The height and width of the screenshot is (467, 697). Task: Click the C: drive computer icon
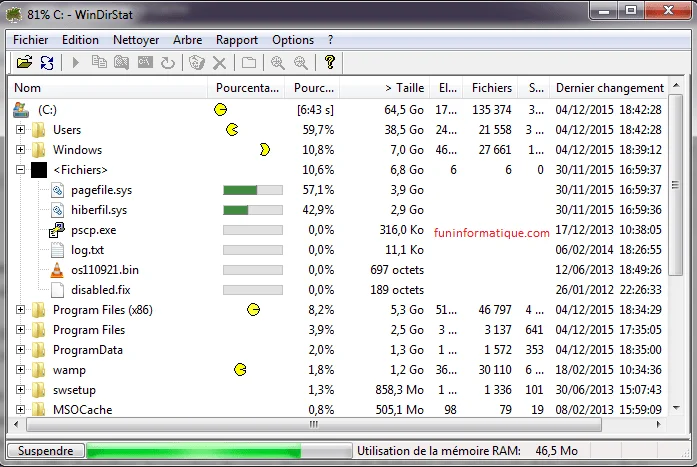point(21,110)
